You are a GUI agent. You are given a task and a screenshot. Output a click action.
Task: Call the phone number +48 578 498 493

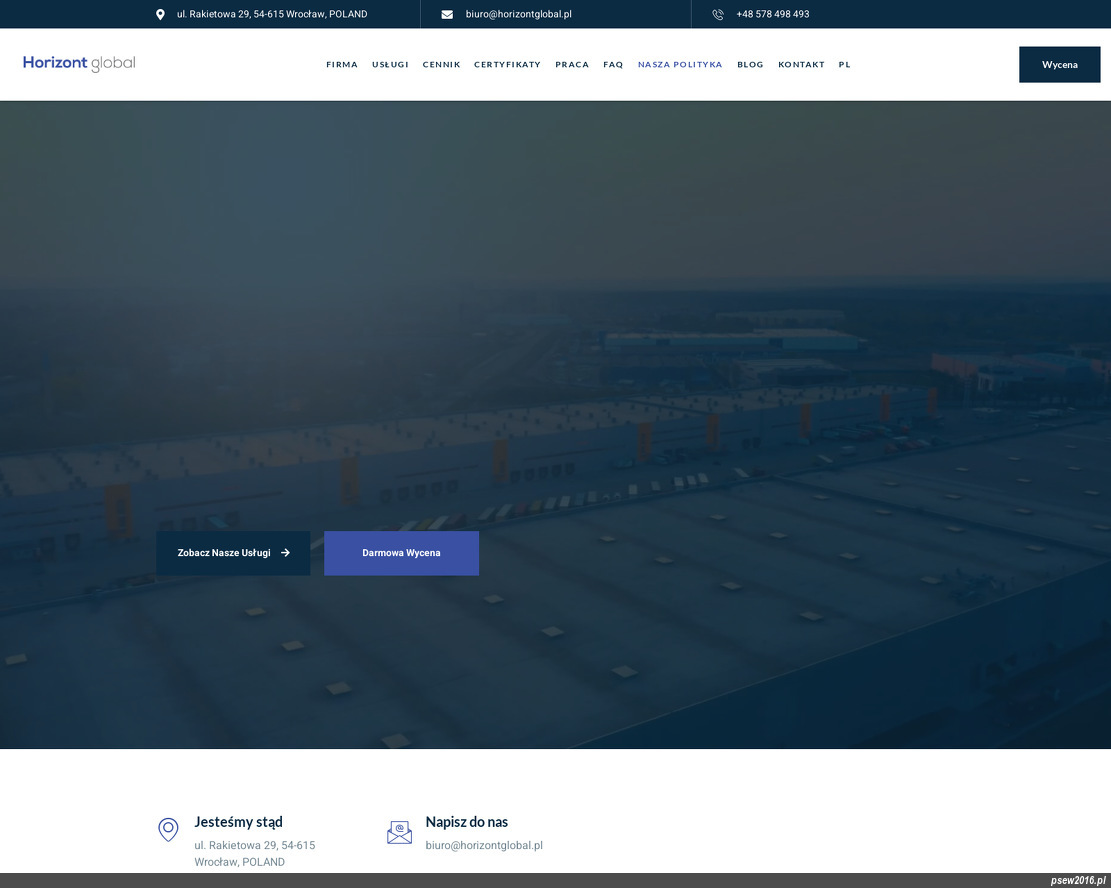[x=773, y=14]
